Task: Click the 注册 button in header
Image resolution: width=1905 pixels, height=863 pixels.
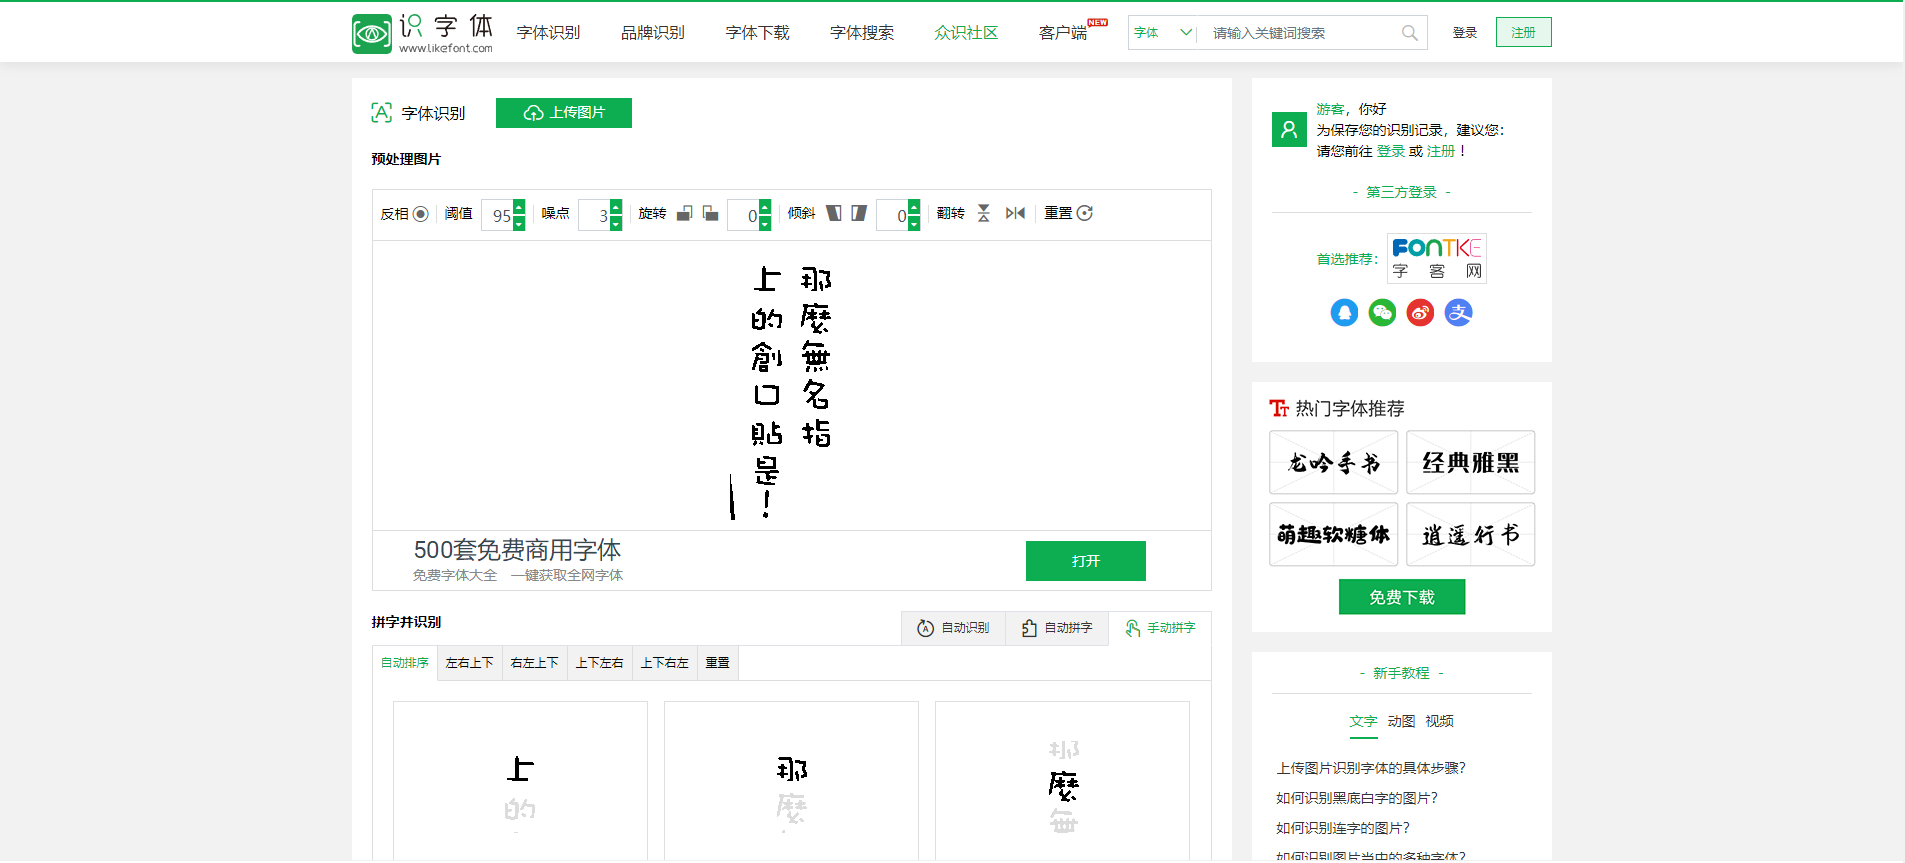Action: click(x=1524, y=33)
